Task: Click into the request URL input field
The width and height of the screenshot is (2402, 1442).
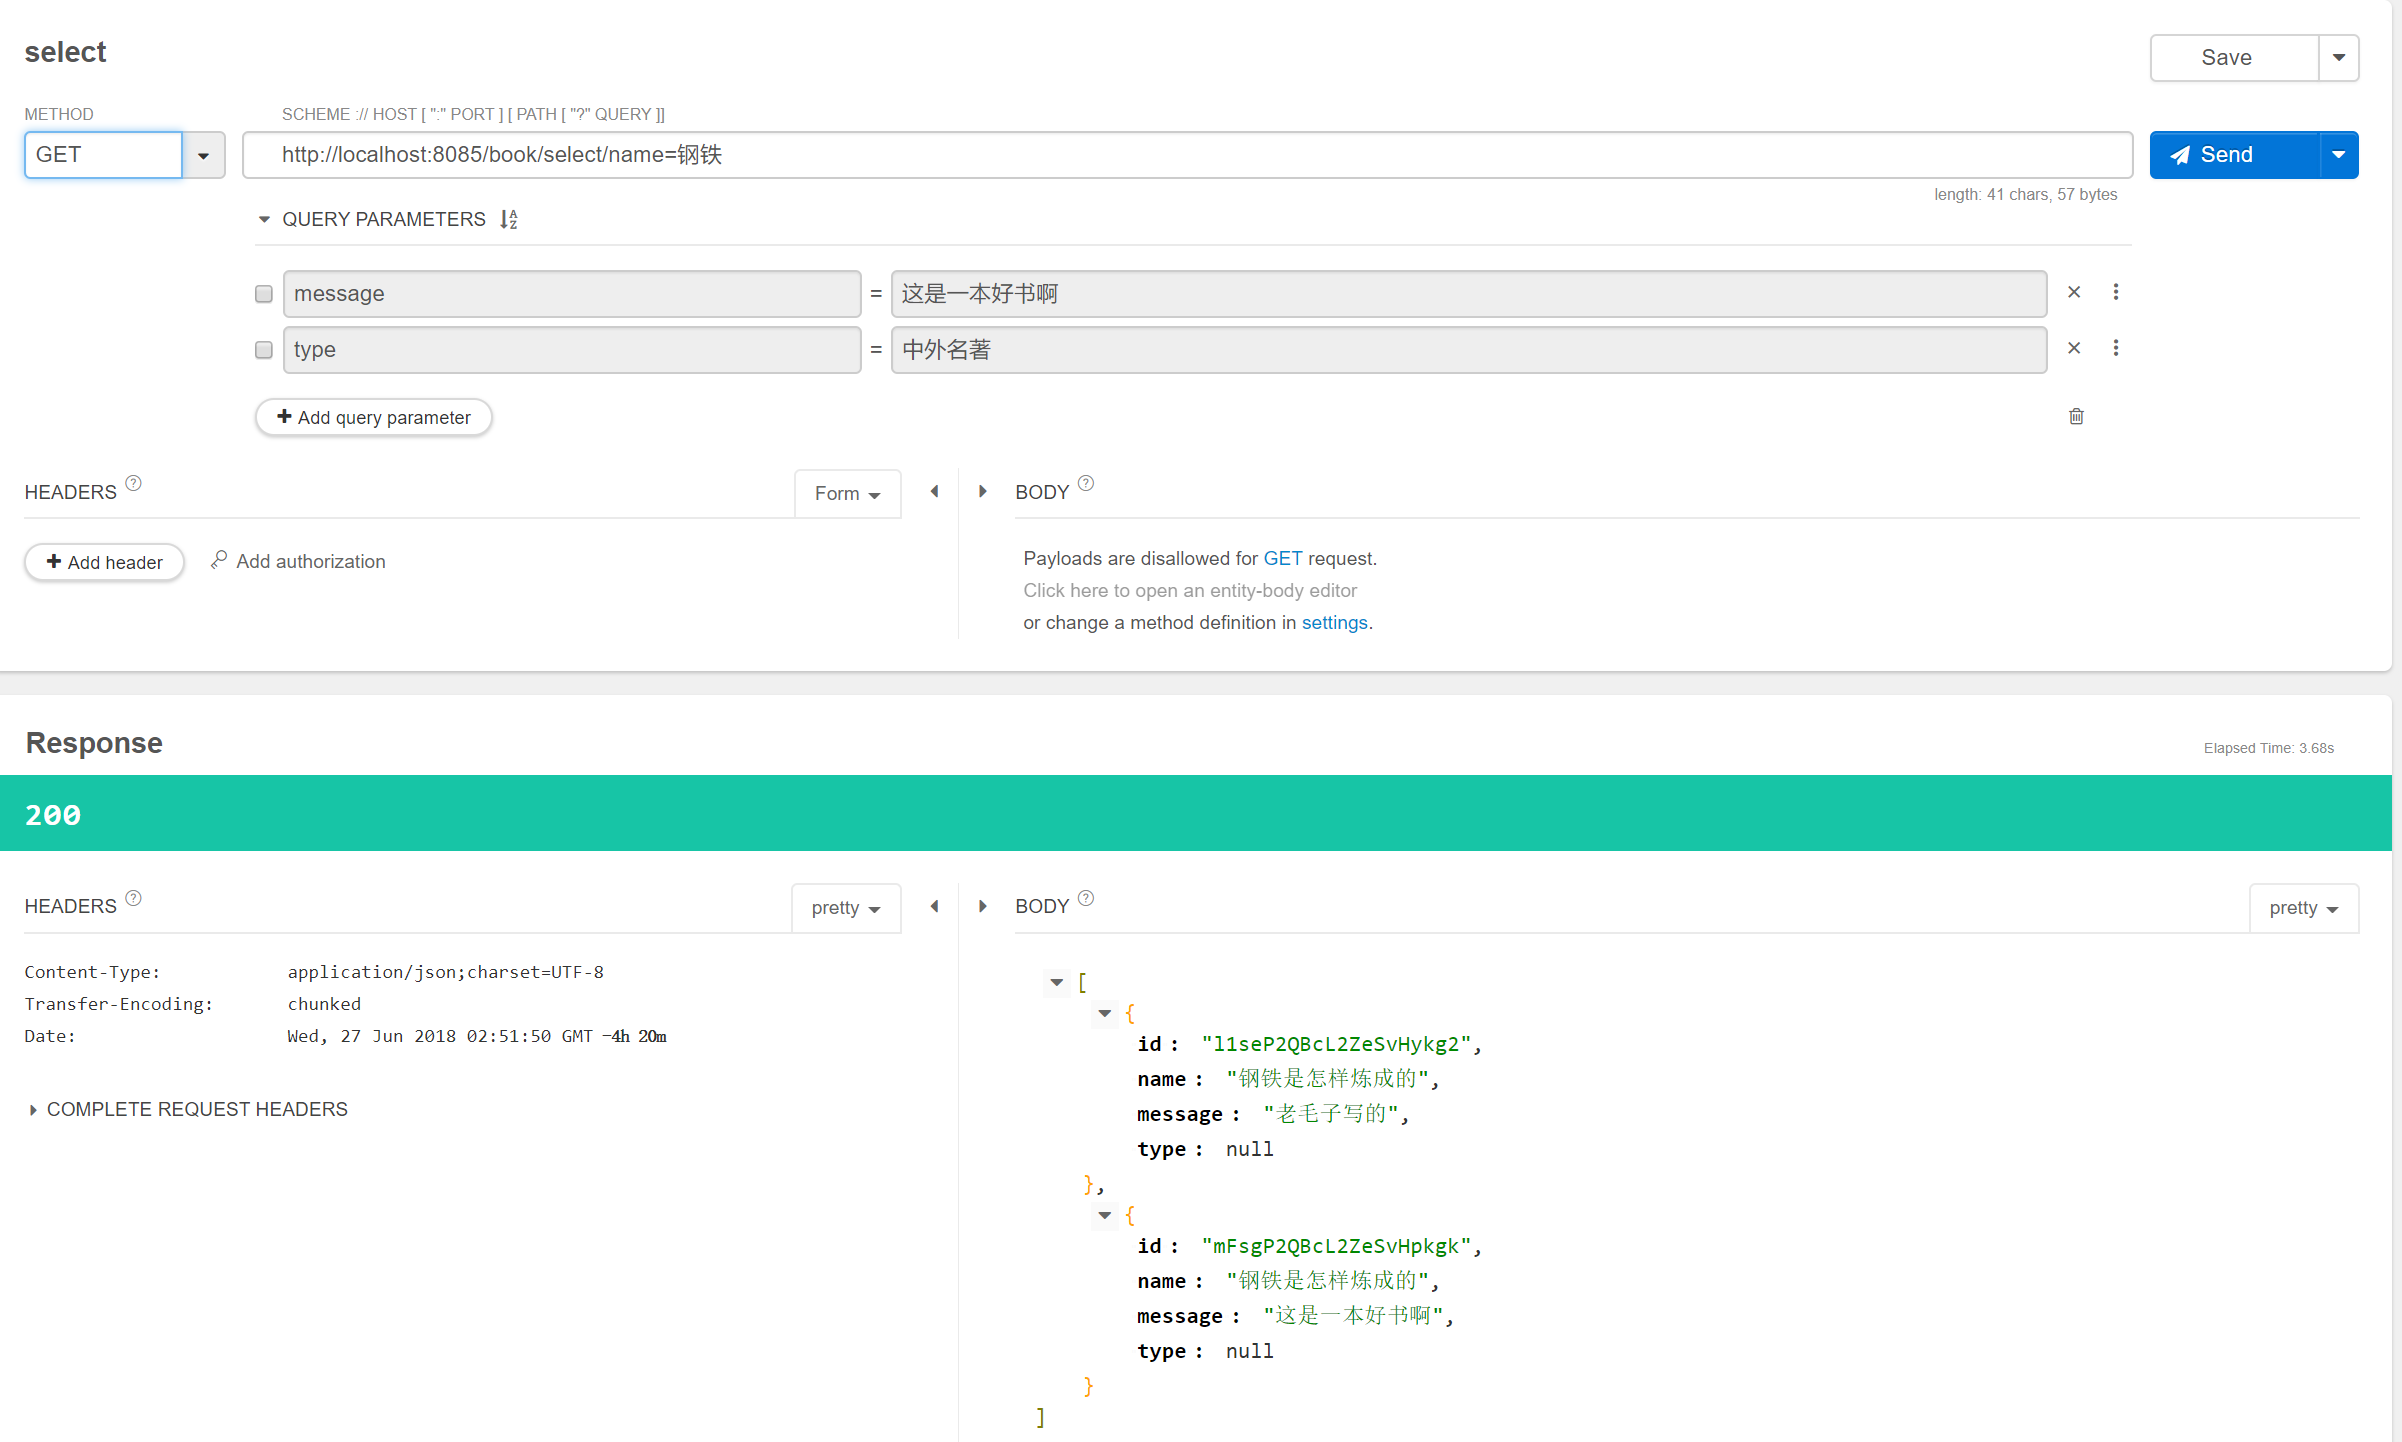Action: click(x=1186, y=155)
